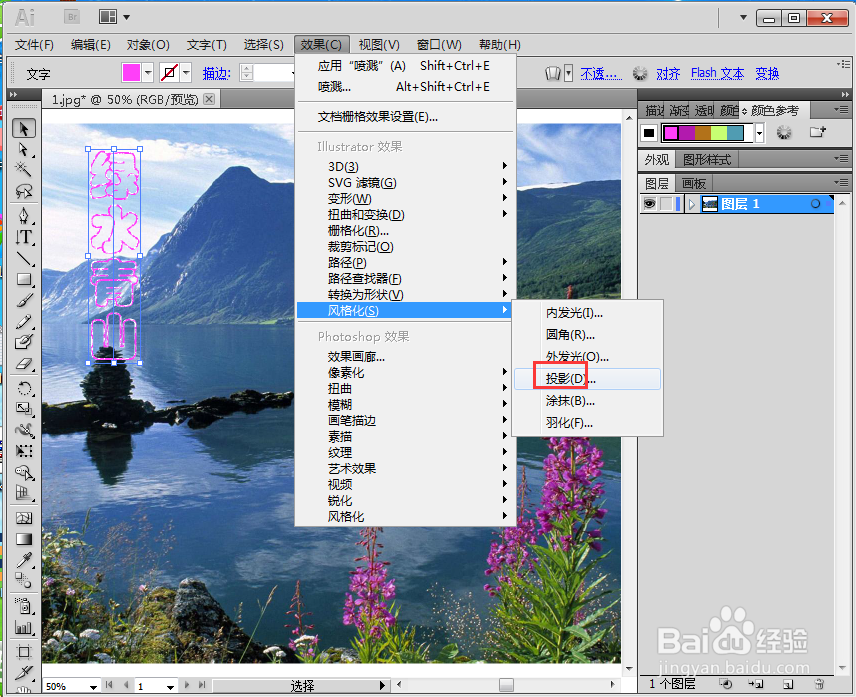The height and width of the screenshot is (697, 856).
Task: Select the Eraser tool
Action: 23,364
